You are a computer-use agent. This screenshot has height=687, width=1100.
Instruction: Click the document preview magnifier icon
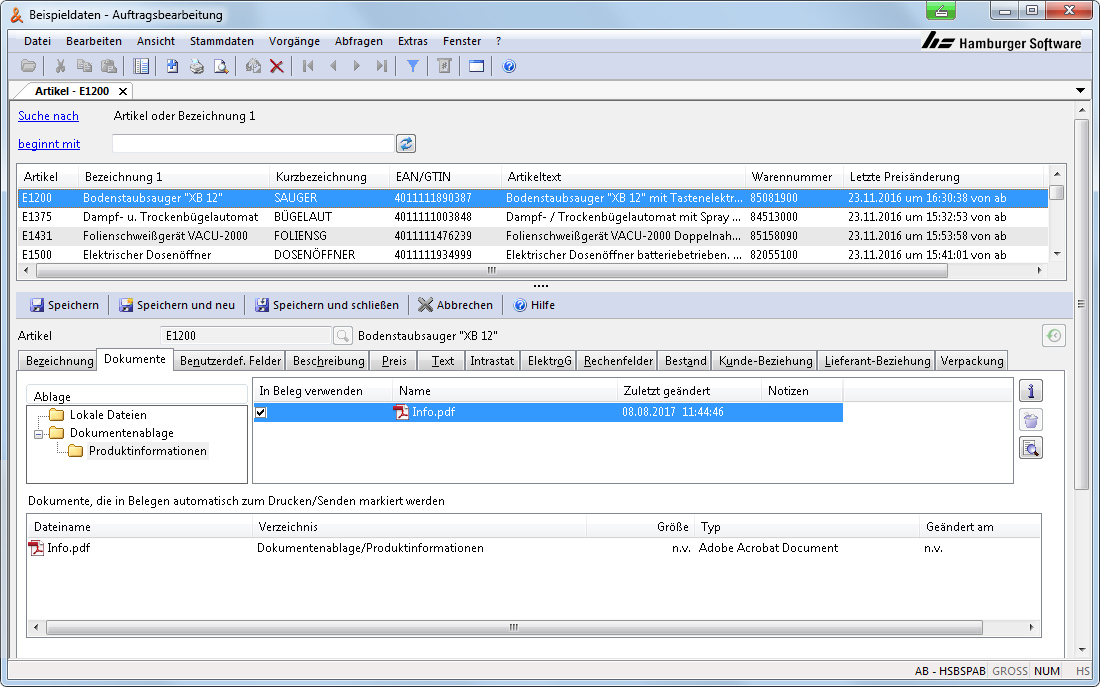coord(1031,448)
